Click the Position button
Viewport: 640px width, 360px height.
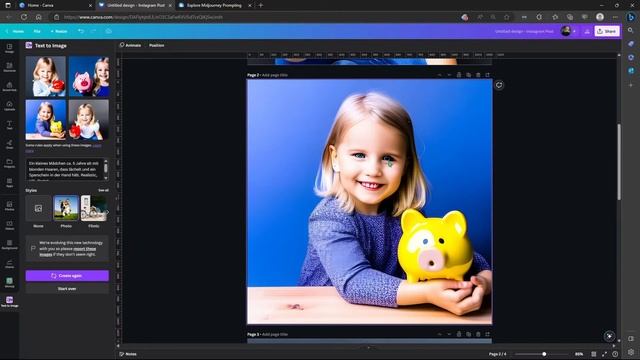[x=157, y=45]
